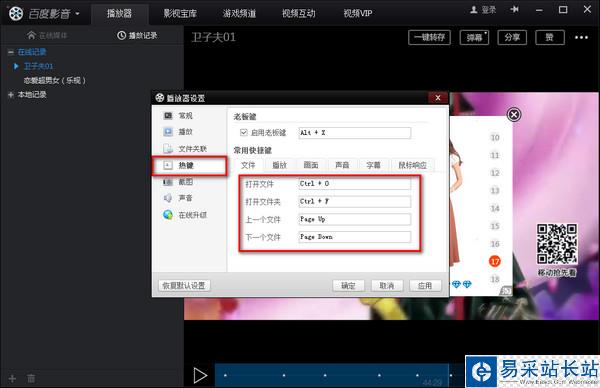Screen dimensions: 600x388
Task: Click the pin-to-top icon in title bar
Action: 514,10
